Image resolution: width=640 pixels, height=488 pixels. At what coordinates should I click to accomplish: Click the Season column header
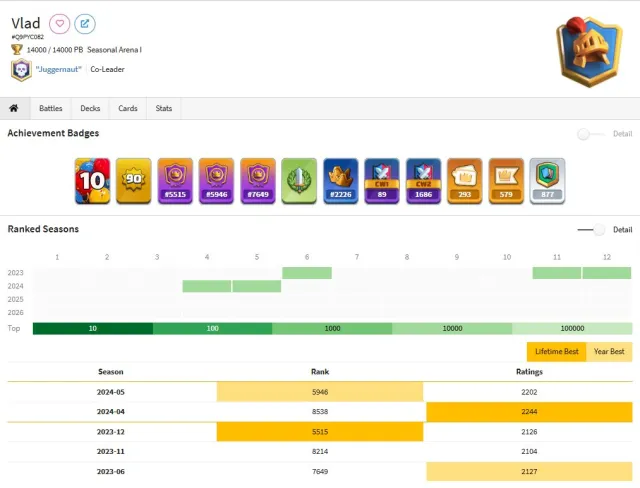(x=111, y=372)
